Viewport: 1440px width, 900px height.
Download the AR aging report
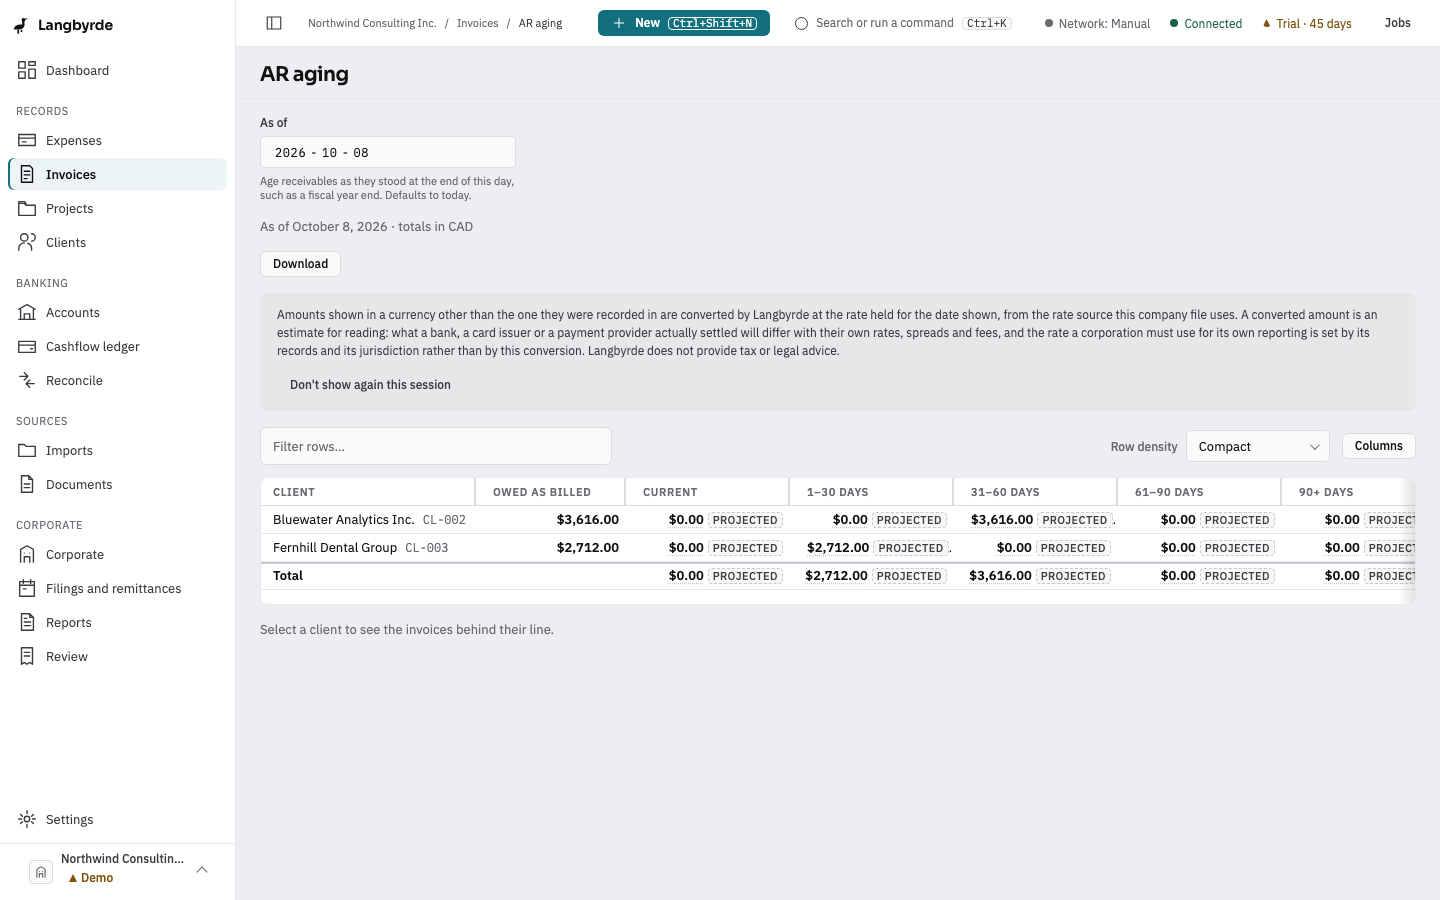click(x=300, y=264)
